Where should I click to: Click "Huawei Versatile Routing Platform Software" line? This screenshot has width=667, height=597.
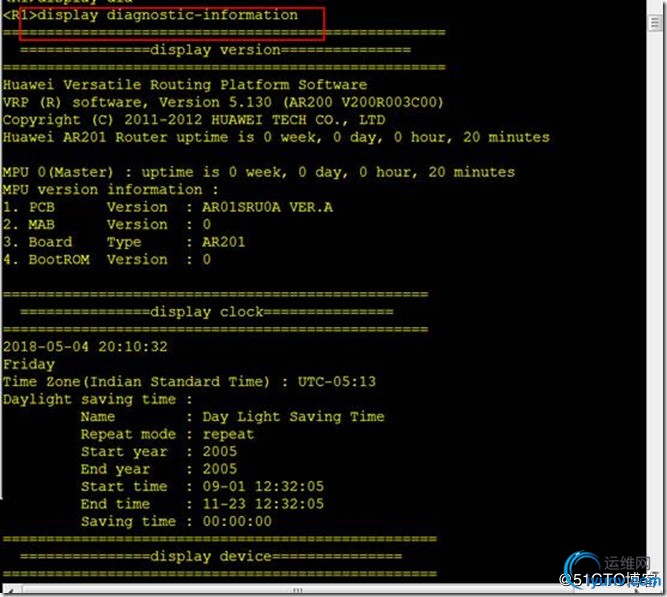(185, 85)
